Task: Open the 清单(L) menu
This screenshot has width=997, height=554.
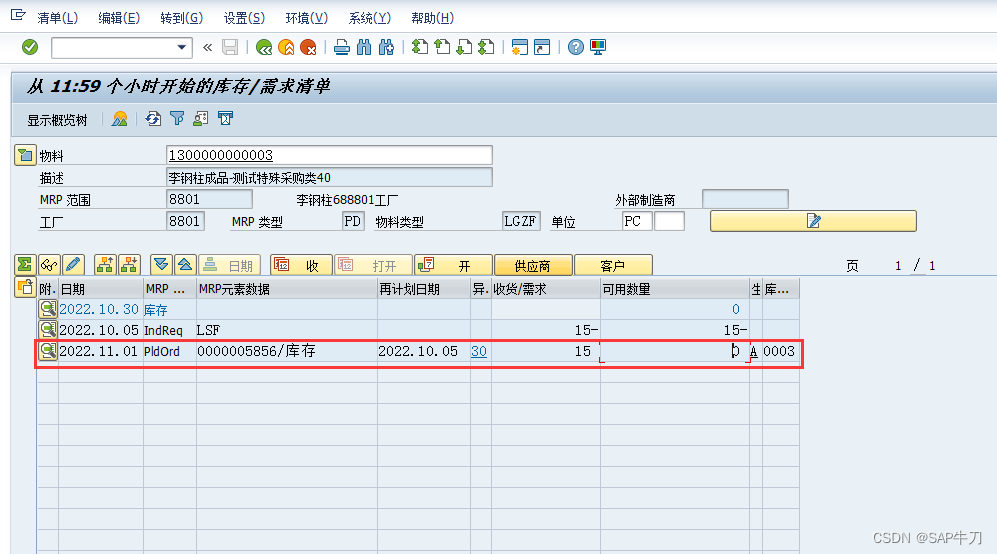Action: 57,18
